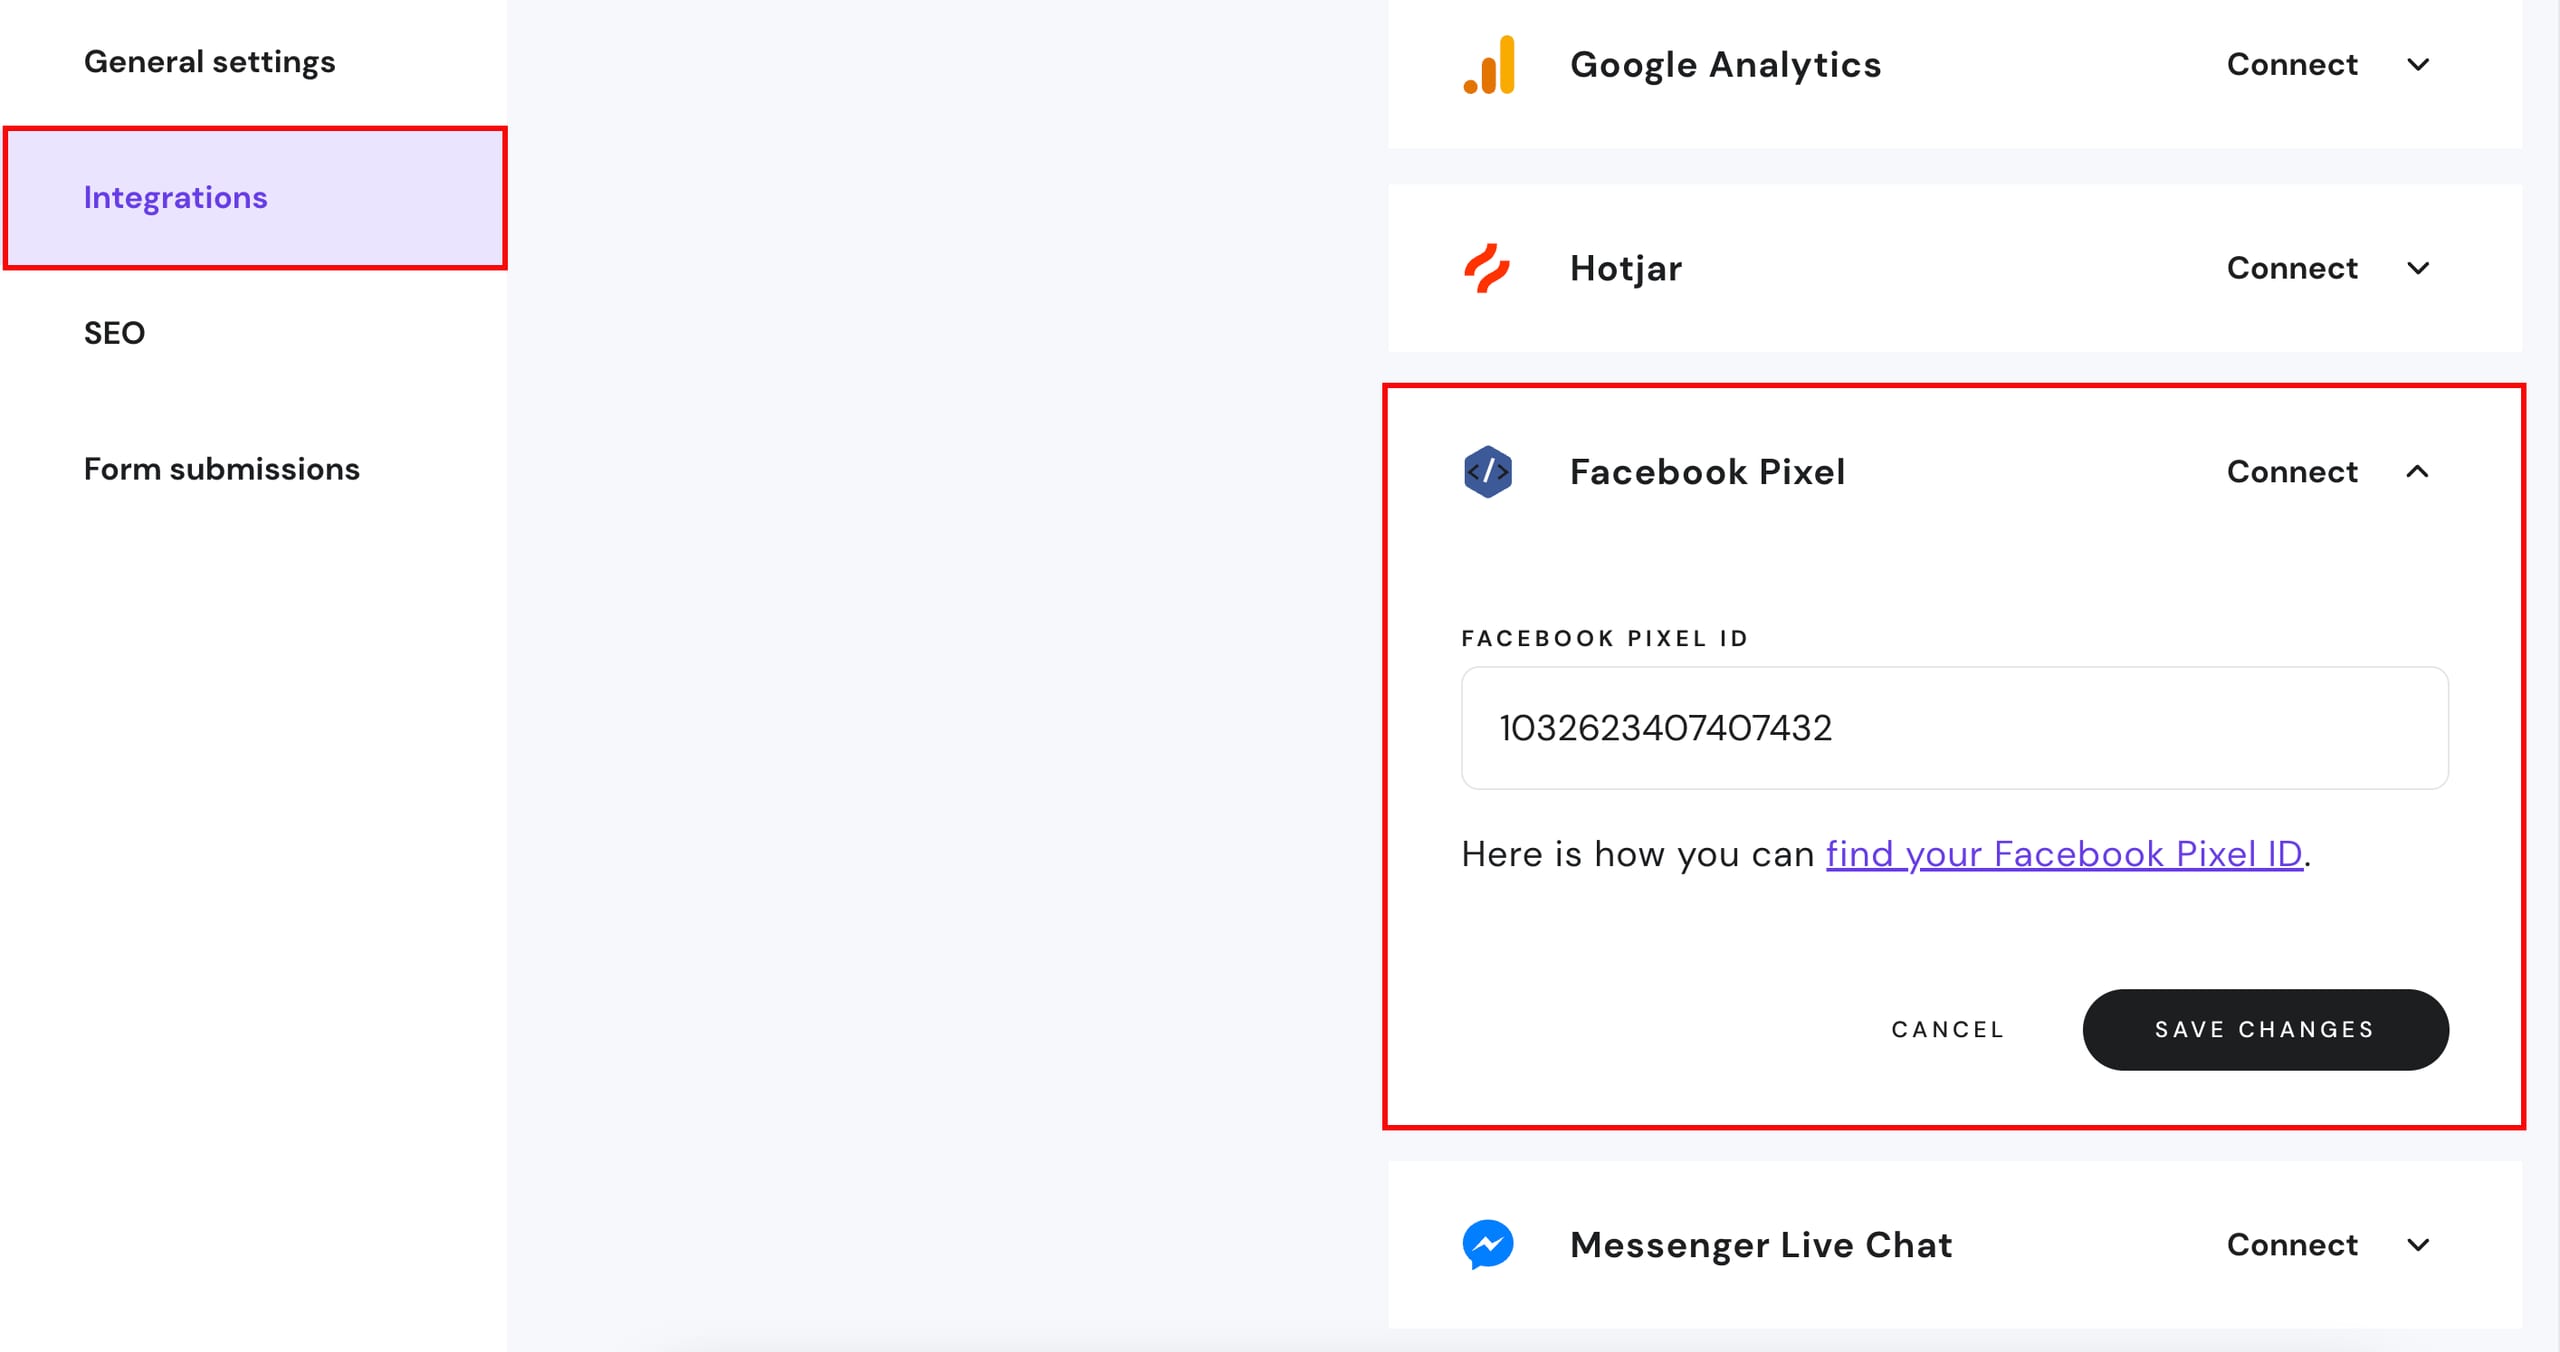2560x1352 pixels.
Task: Open General settings
Action: pyautogui.click(x=209, y=61)
